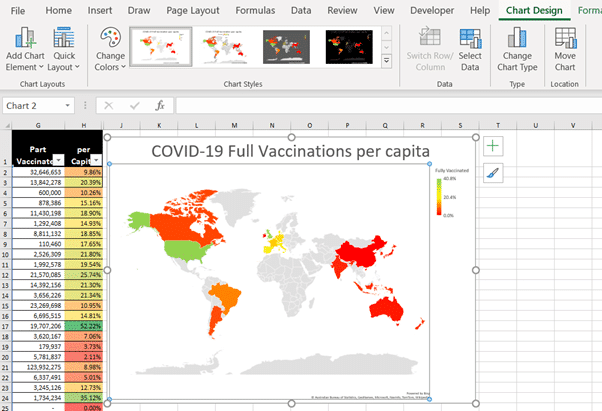Click the green plus Chart Elements button
Viewport: 602px width, 411px height.
(493, 146)
